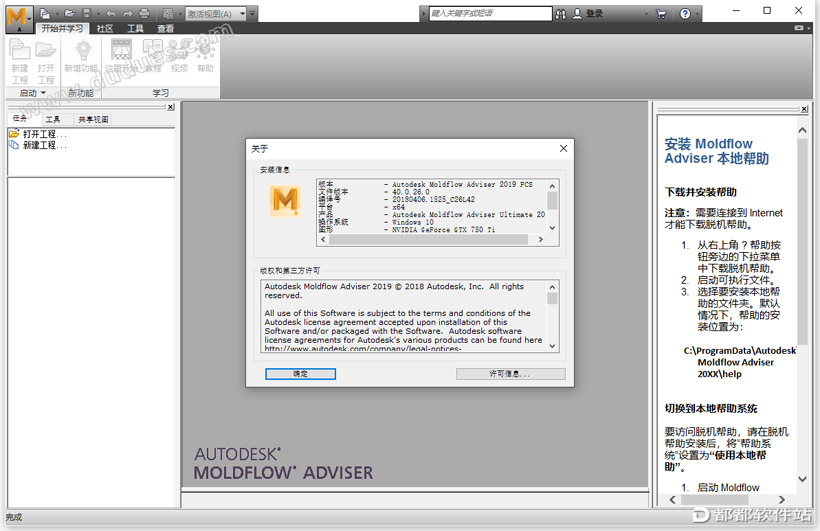
Task: Maximize the application window
Action: (767, 10)
